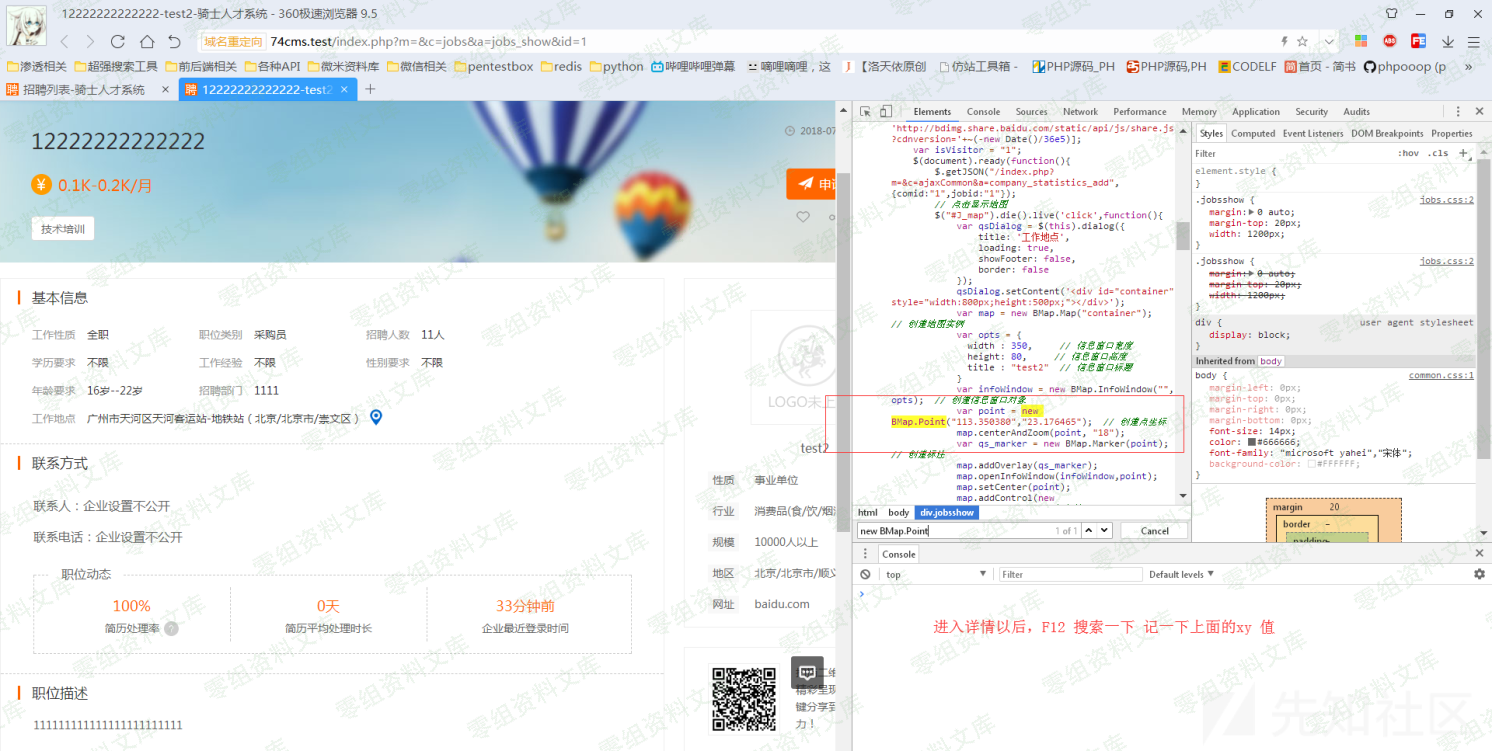Bookmark this page with the star icon

1302,41
